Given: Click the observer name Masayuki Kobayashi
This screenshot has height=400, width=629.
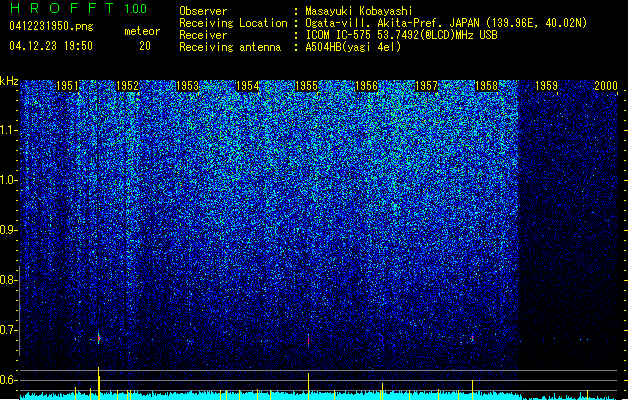Looking at the screenshot, I should point(359,11).
